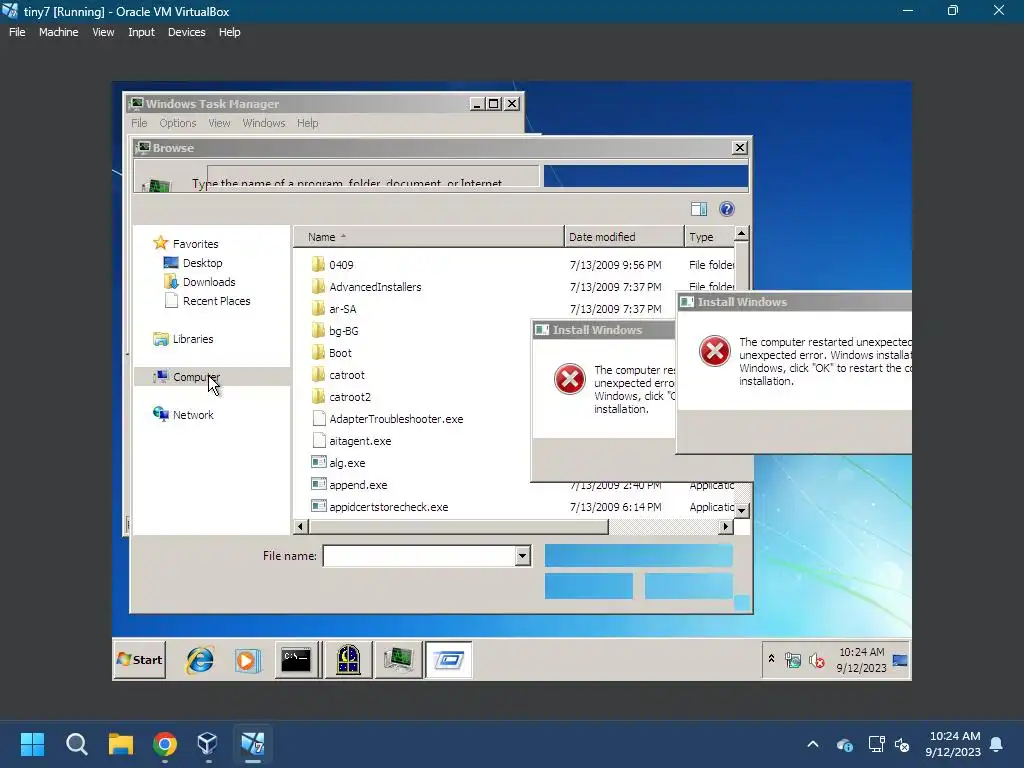Click Show desktop icon in VM tray
Viewport: 1024px width, 768px height.
tap(901, 660)
